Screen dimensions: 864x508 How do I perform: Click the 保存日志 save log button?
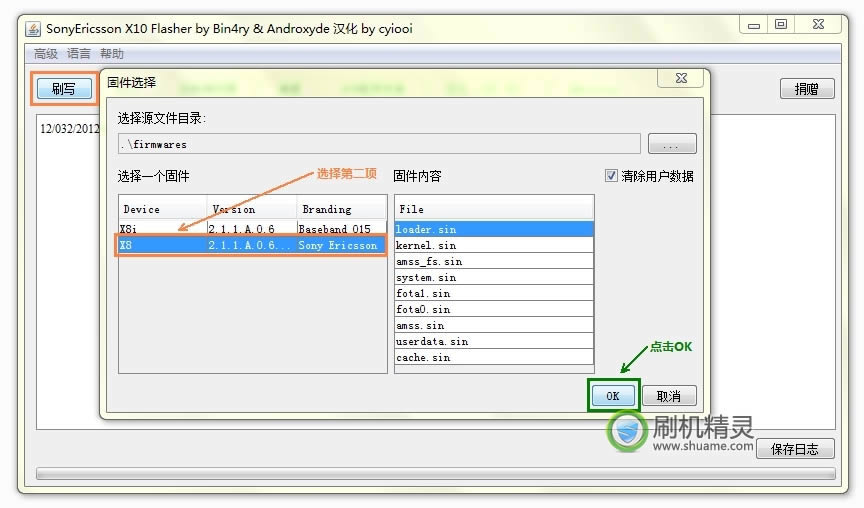pyautogui.click(x=795, y=449)
